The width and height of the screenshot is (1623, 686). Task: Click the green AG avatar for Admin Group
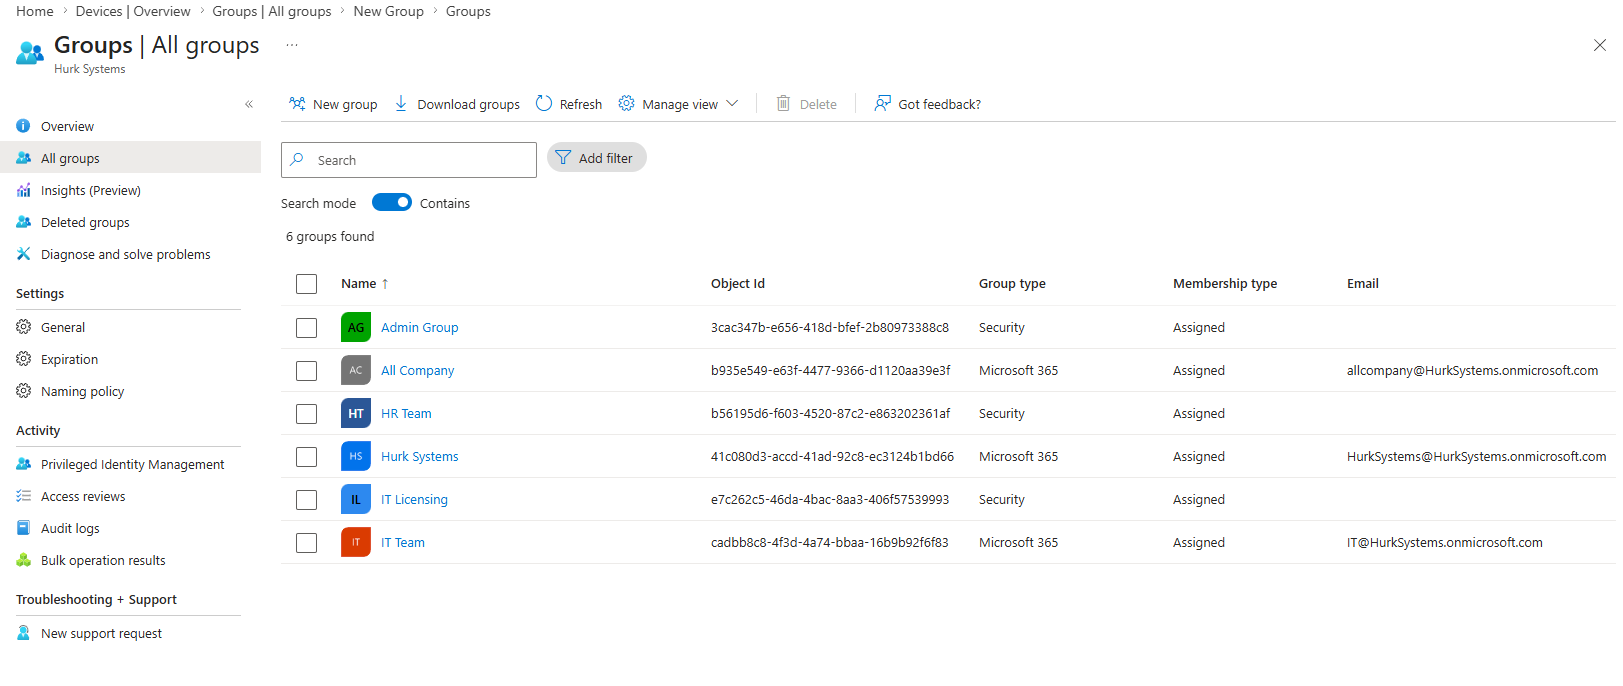click(356, 327)
